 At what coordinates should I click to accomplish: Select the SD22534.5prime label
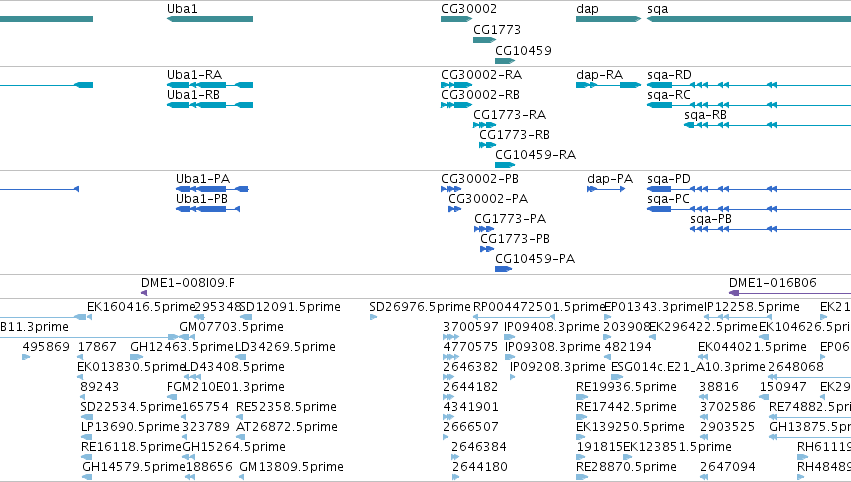tap(131, 407)
